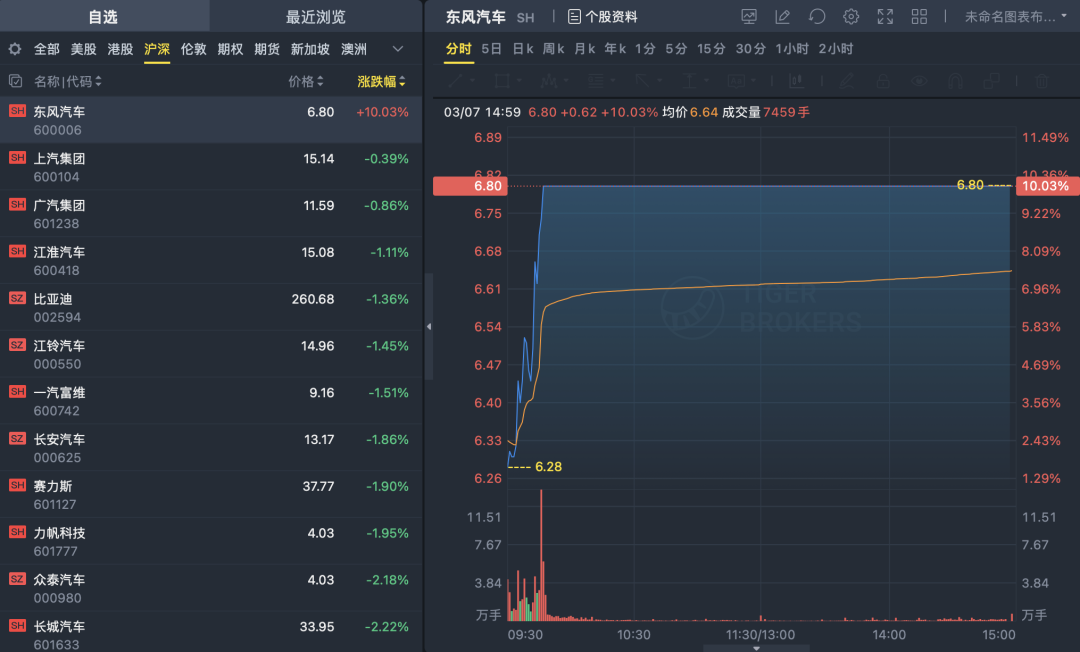Screen dimensions: 1080x652
Task: Refresh the chart with the circular arrow icon
Action: pos(817,17)
